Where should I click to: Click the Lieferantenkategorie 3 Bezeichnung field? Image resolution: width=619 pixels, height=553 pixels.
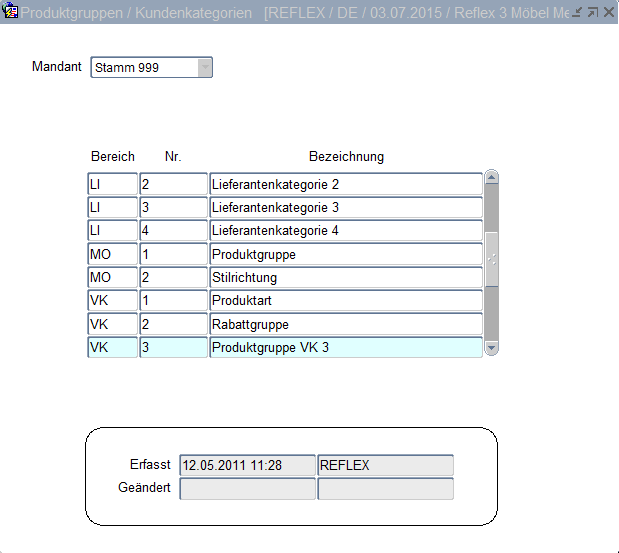point(345,208)
